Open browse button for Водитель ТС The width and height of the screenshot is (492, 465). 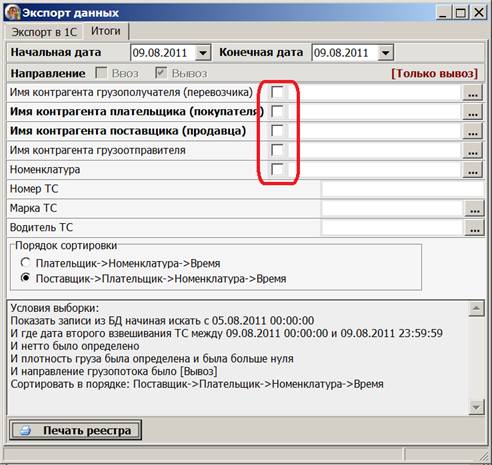click(x=474, y=228)
